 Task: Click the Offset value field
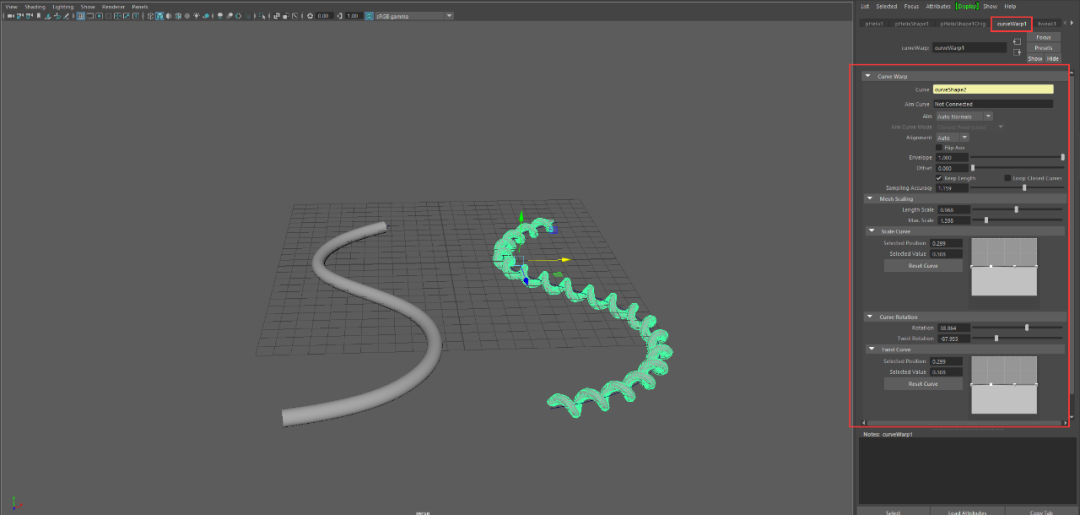click(x=951, y=168)
